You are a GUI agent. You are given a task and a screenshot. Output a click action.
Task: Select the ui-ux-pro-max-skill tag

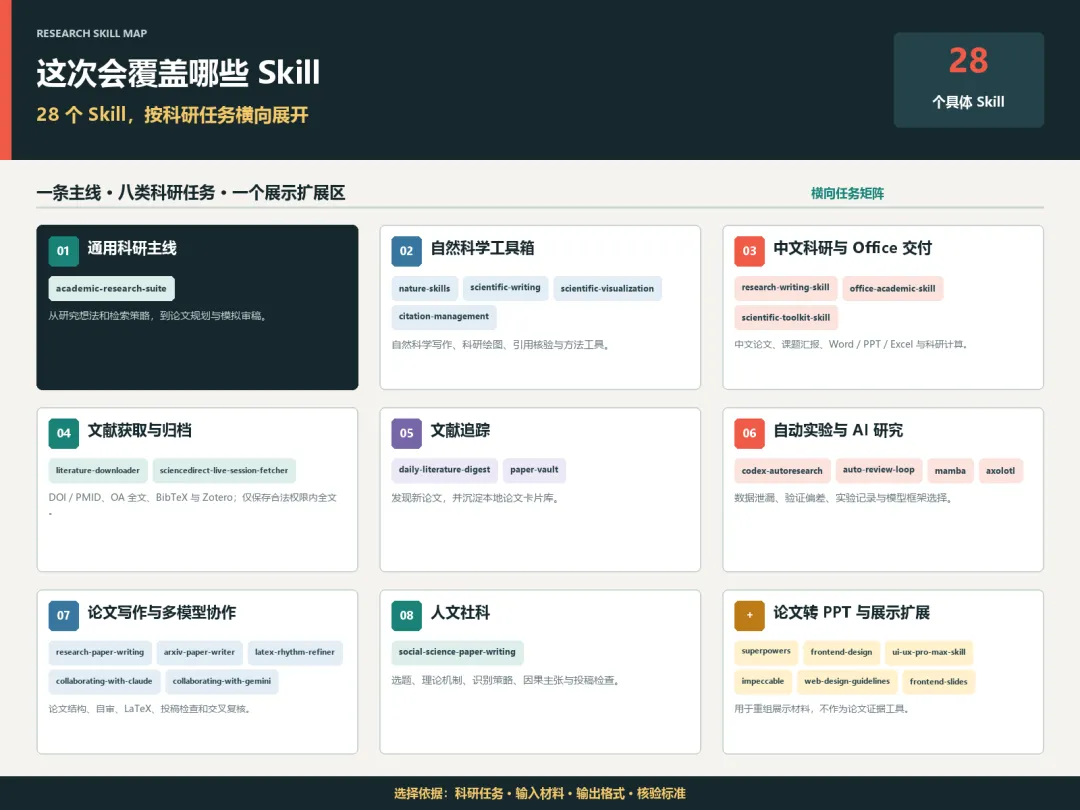point(929,652)
